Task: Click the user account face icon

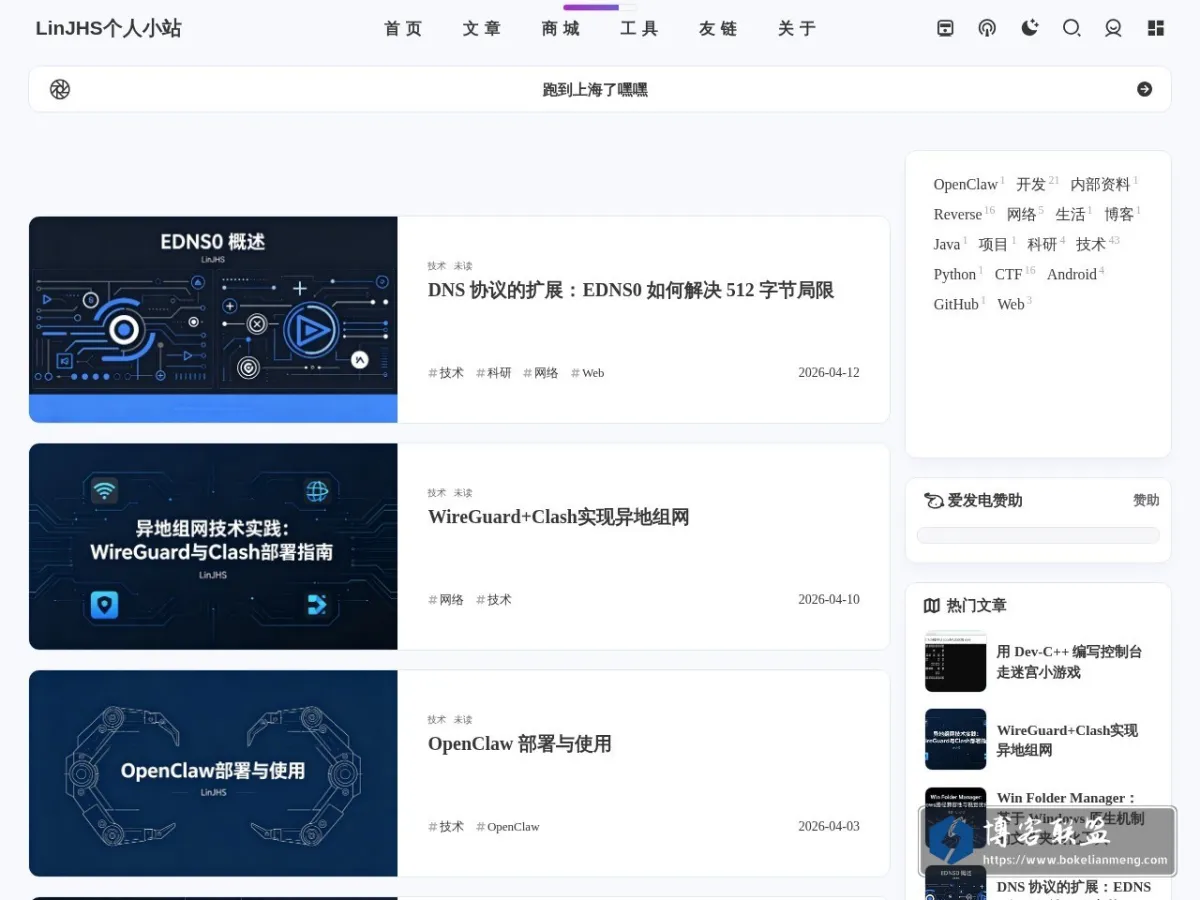Action: [1113, 28]
